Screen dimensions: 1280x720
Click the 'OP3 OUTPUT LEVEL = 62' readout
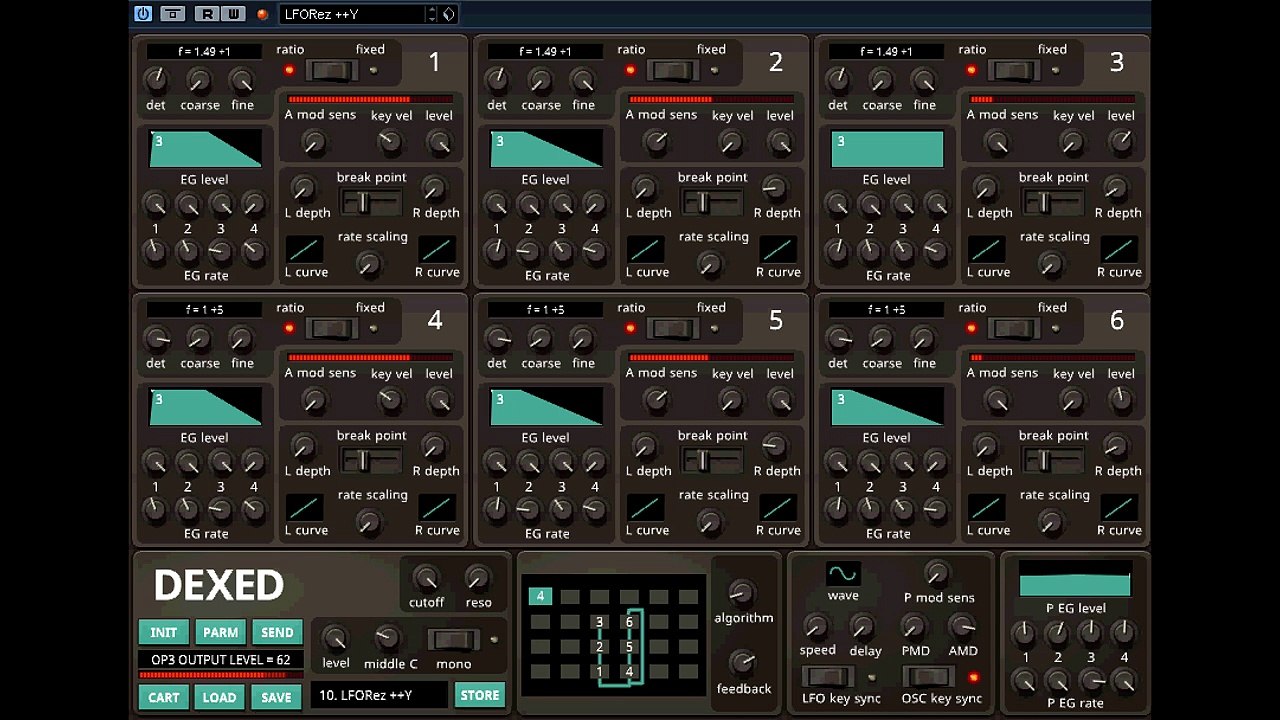pyautogui.click(x=221, y=660)
